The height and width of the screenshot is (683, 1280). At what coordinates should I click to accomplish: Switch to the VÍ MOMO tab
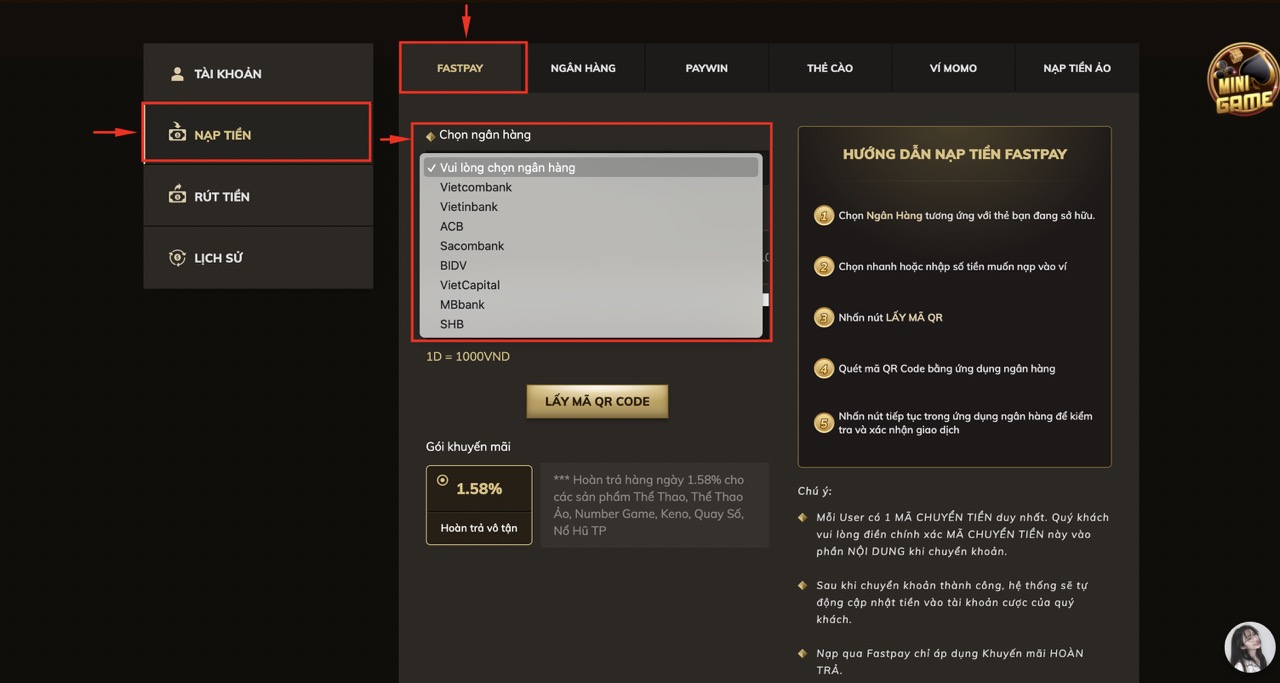953,68
